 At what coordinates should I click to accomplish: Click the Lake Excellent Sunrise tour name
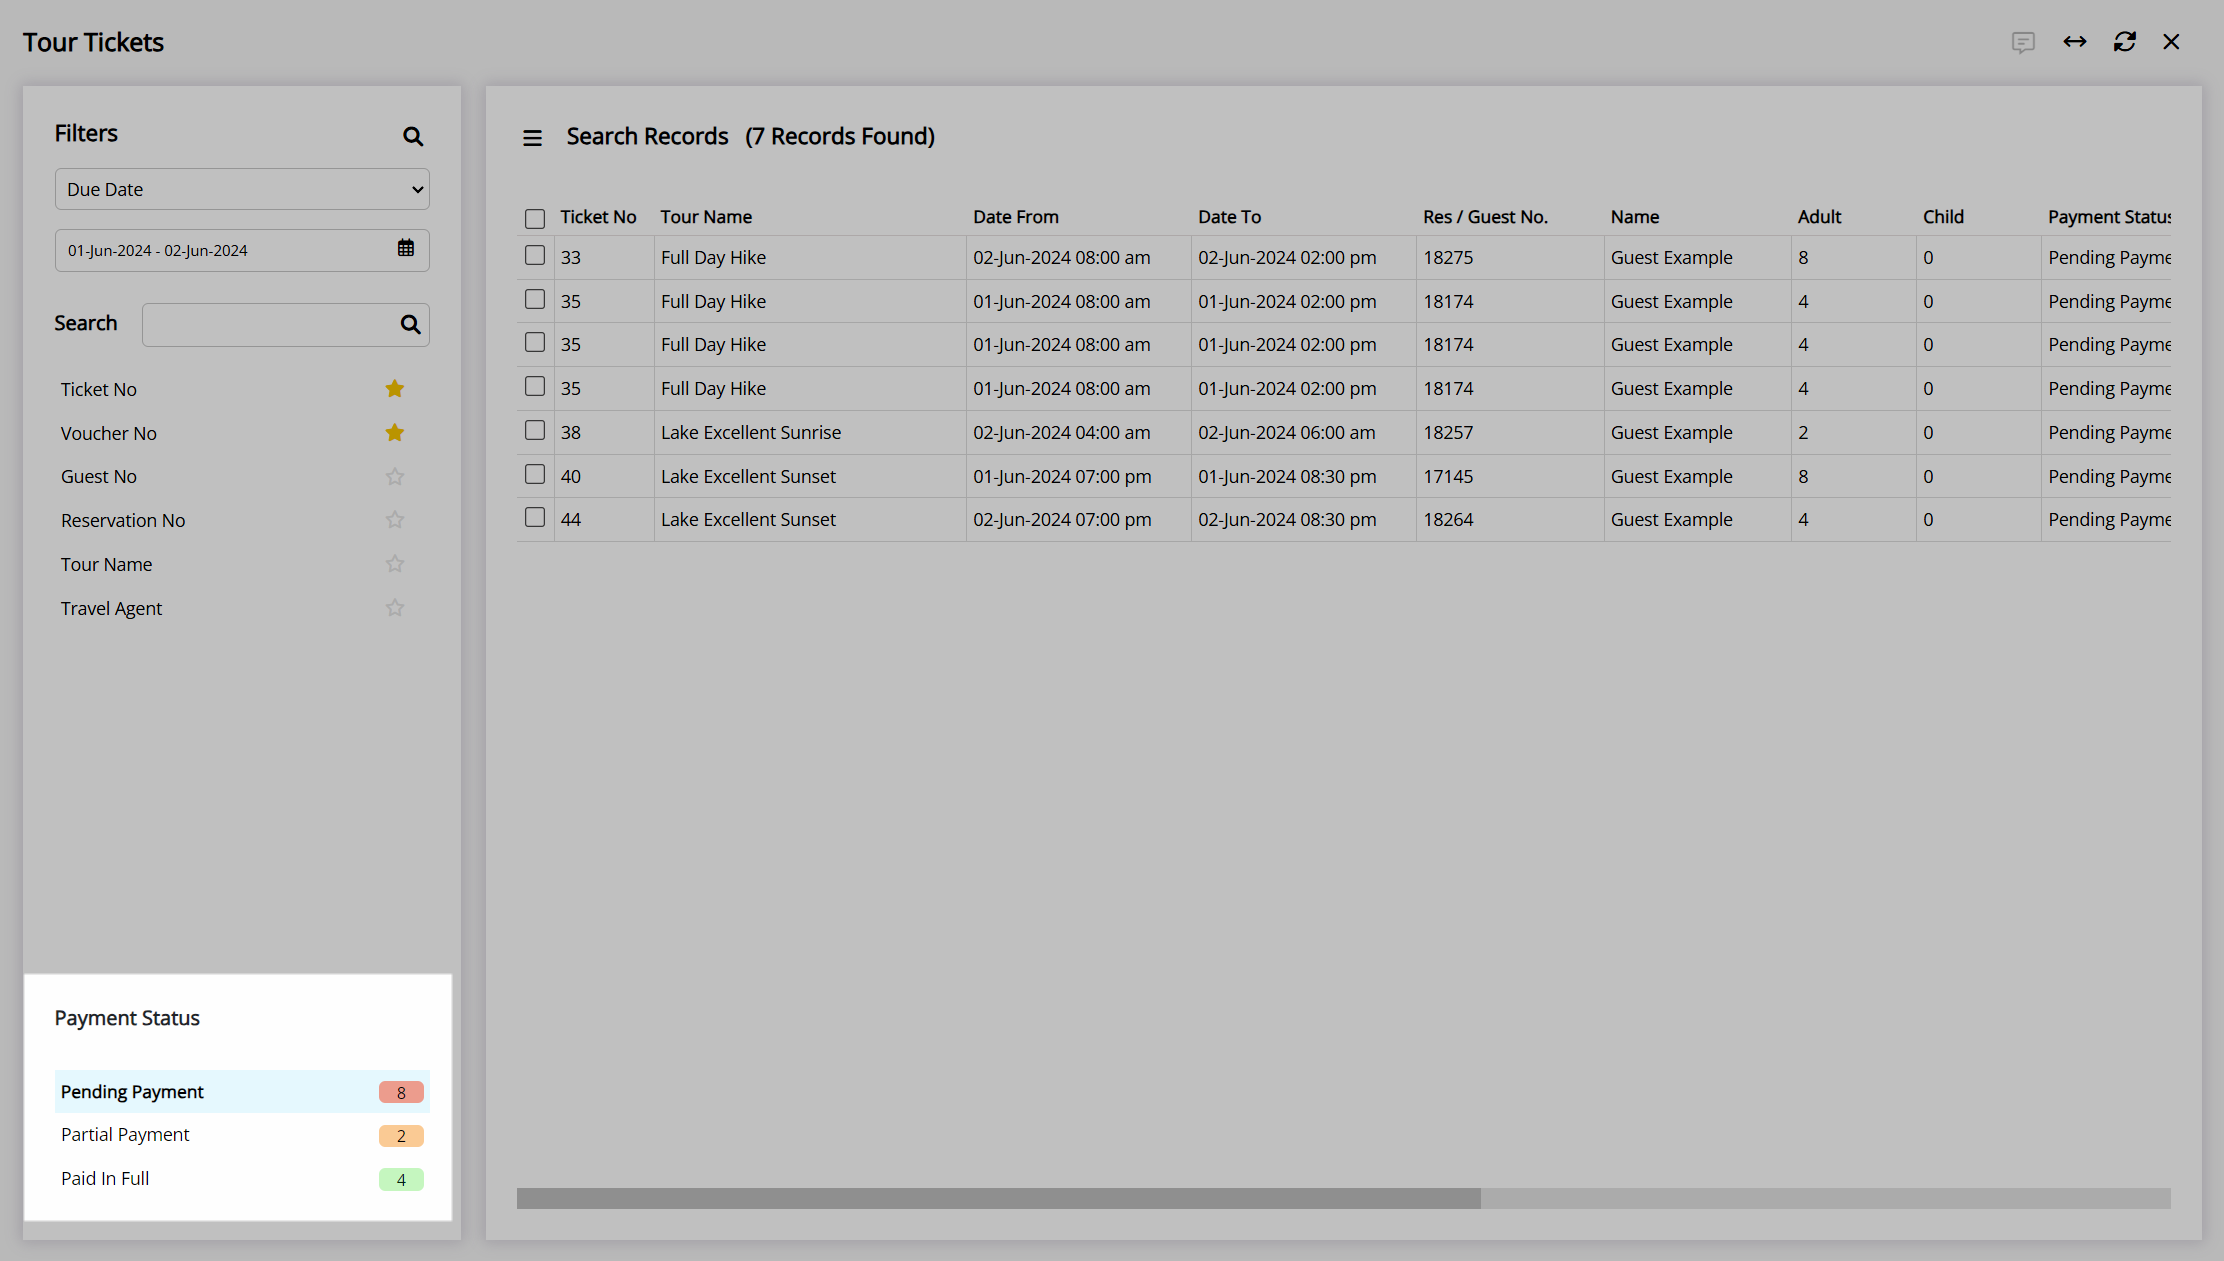click(751, 432)
